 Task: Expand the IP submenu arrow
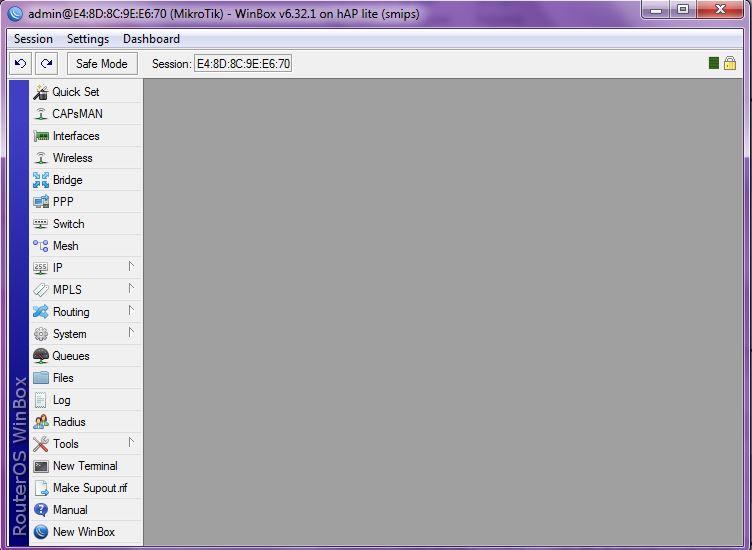click(x=131, y=267)
